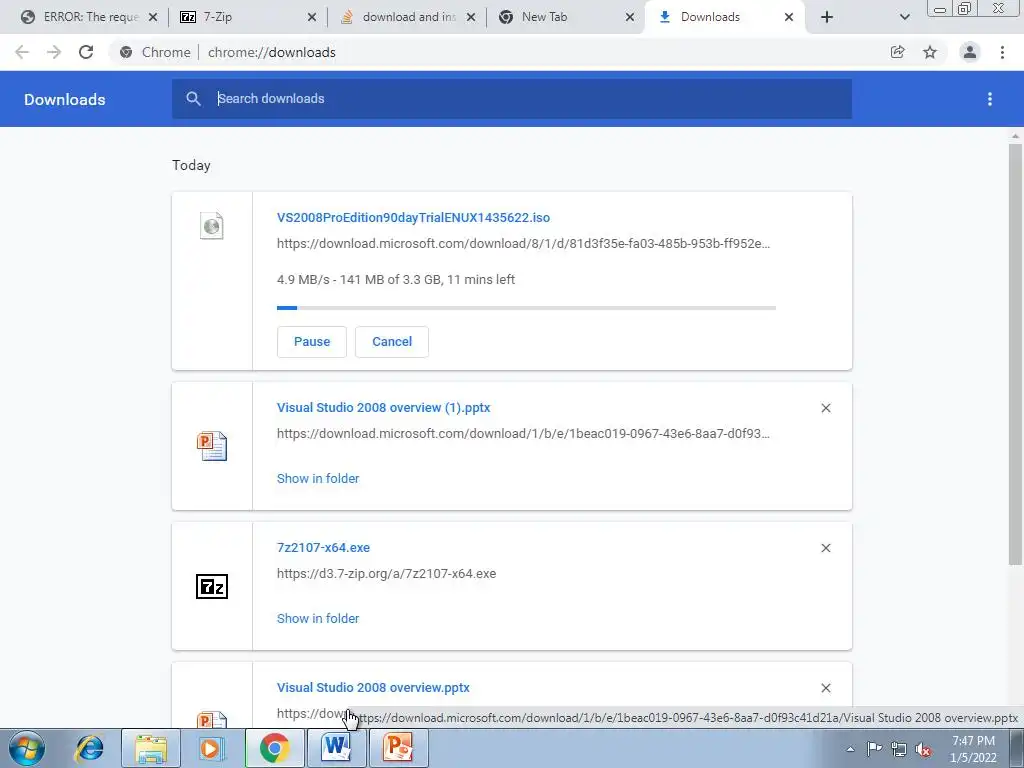Cancel the ISO download
Viewport: 1024px width, 768px height.
(x=392, y=342)
